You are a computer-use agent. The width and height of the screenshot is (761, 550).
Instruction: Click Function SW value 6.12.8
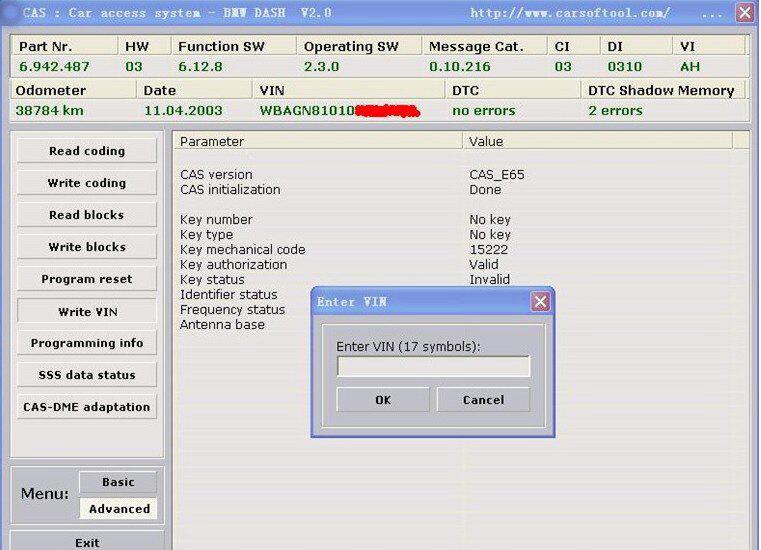(200, 67)
